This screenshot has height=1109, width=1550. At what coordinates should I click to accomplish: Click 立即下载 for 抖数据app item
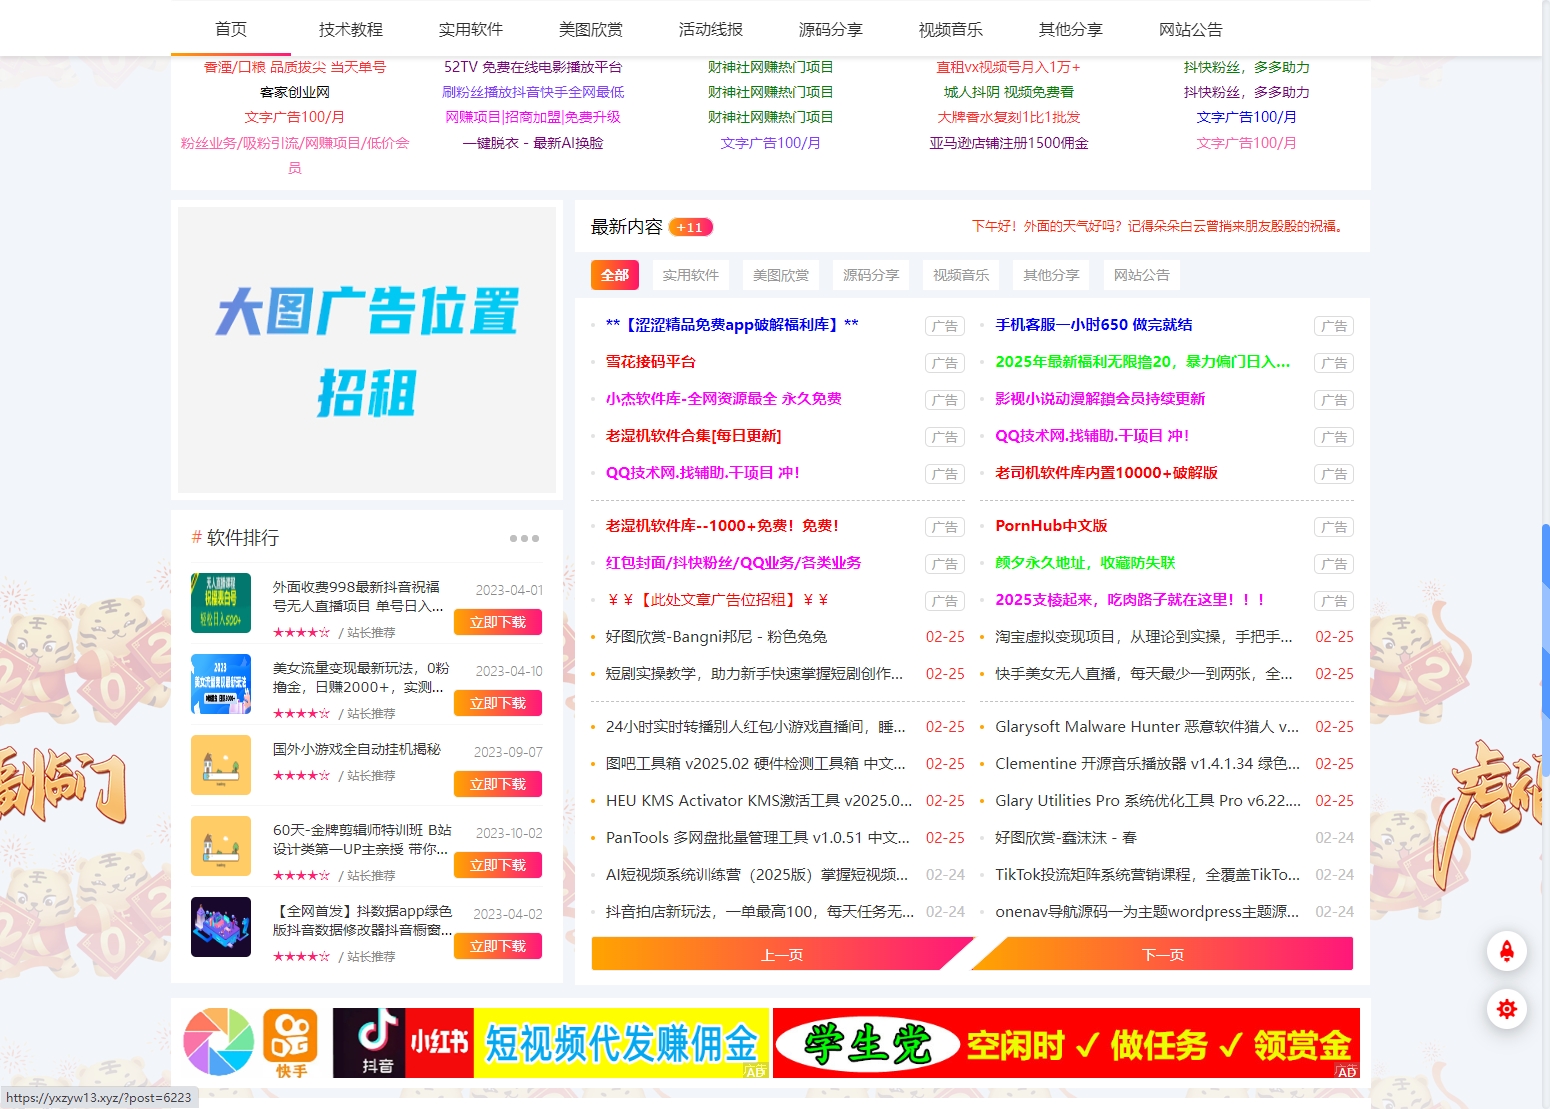[x=498, y=946]
